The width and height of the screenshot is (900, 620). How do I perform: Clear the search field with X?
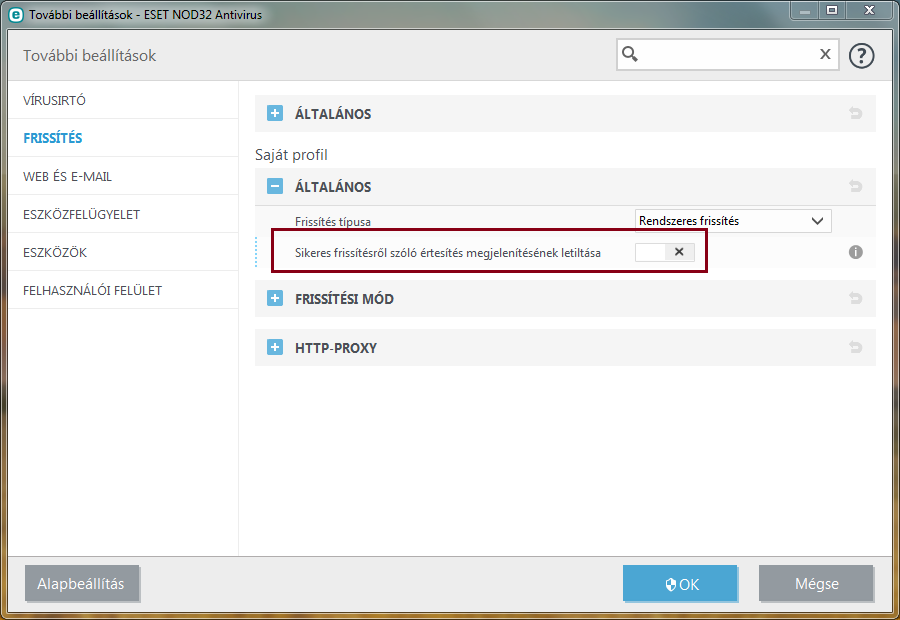[x=825, y=54]
